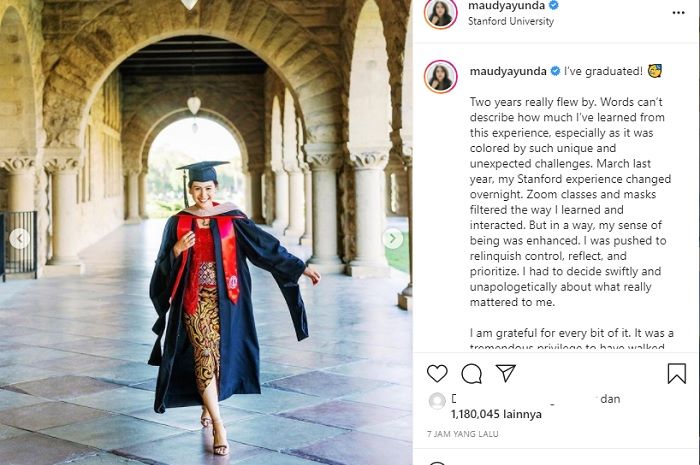700x465 pixels.
Task: Open the Stanford University location page
Action: [510, 21]
